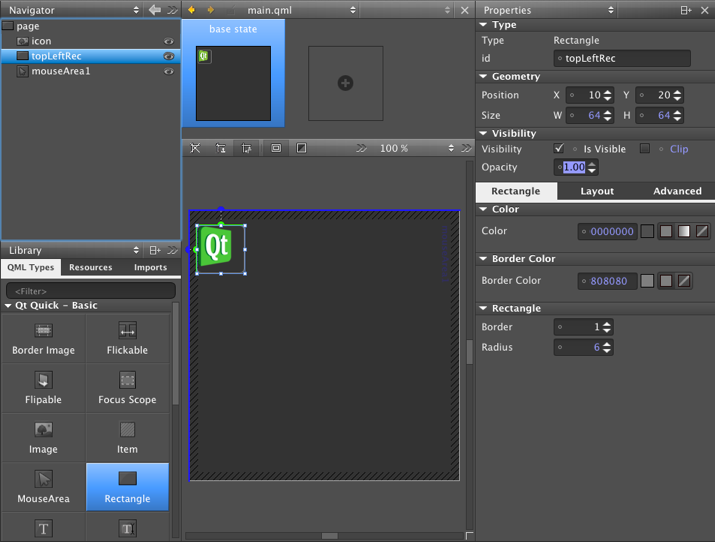The width and height of the screenshot is (715, 542).
Task: Open the Resources tab in Library
Action: 90,267
